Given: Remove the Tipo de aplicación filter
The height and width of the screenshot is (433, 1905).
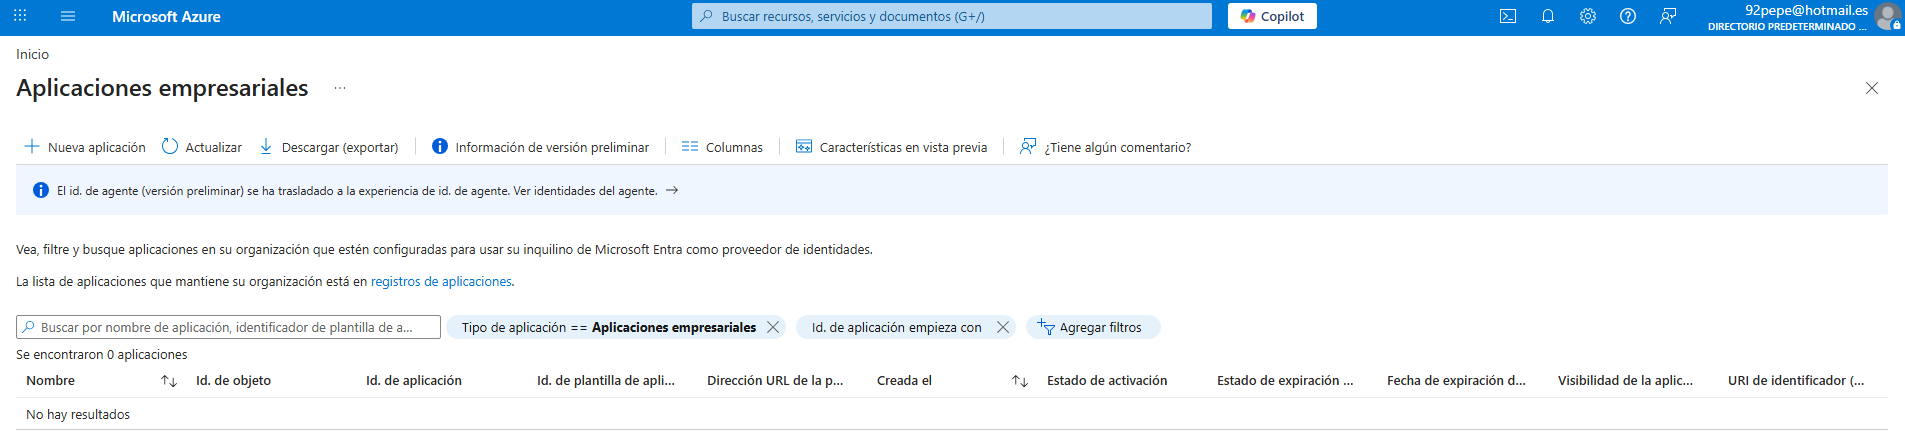Looking at the screenshot, I should [x=773, y=327].
